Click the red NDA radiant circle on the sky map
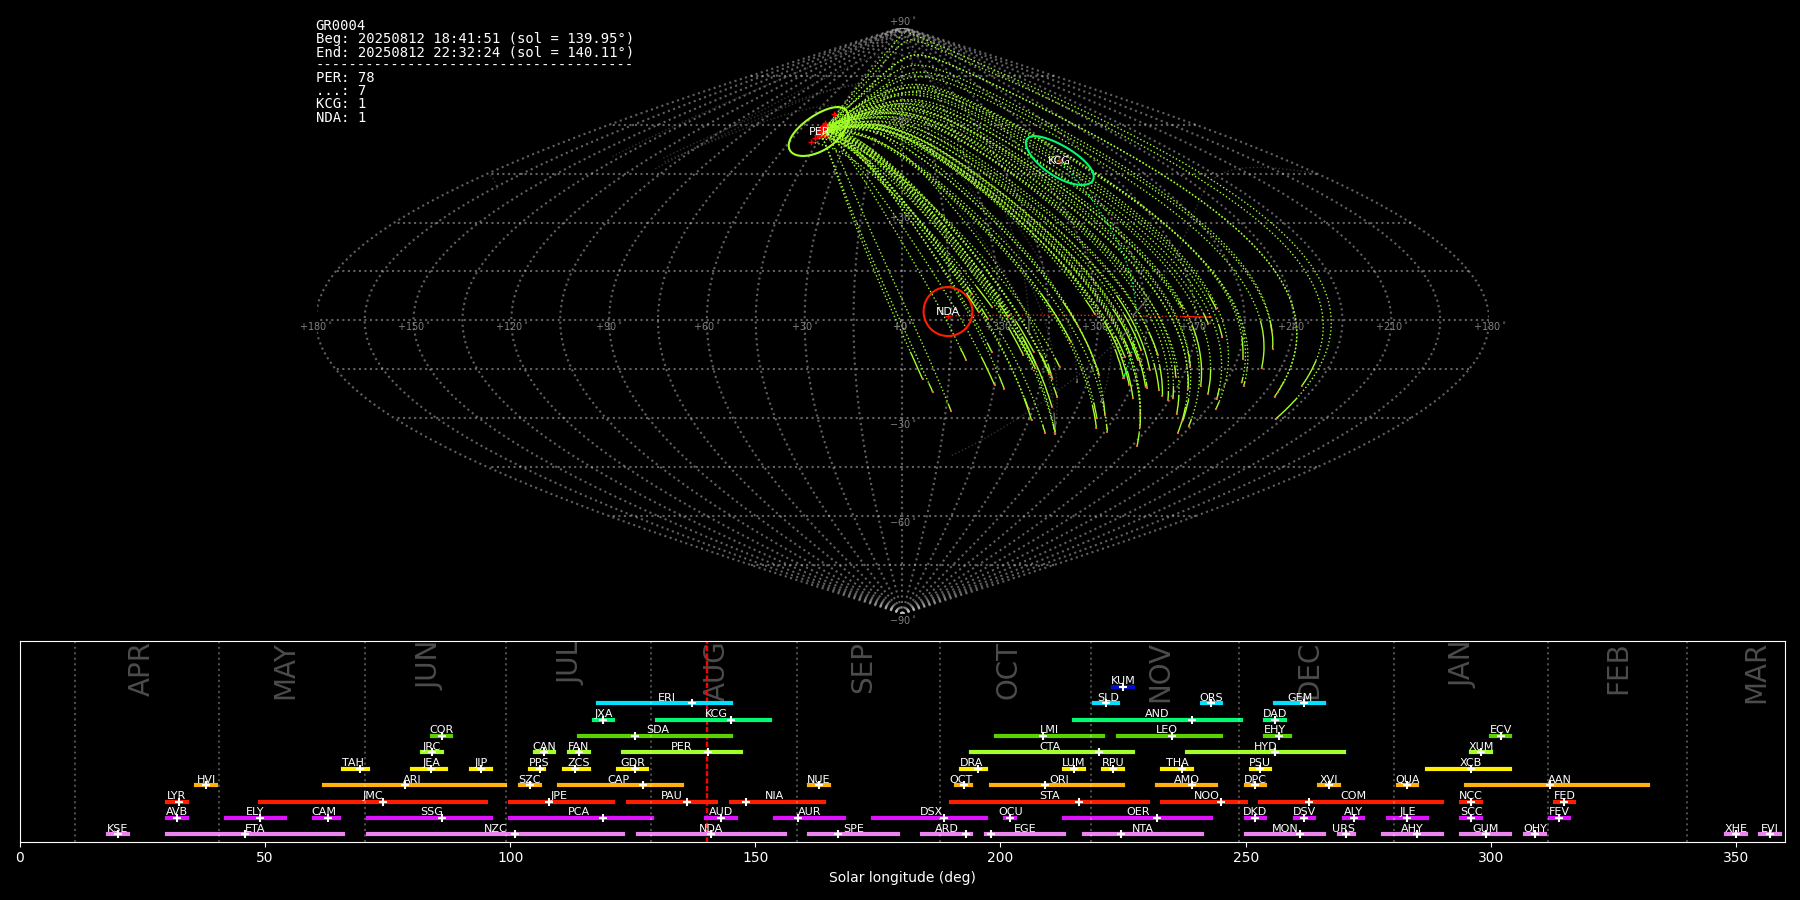Image resolution: width=1800 pixels, height=900 pixels. (948, 311)
